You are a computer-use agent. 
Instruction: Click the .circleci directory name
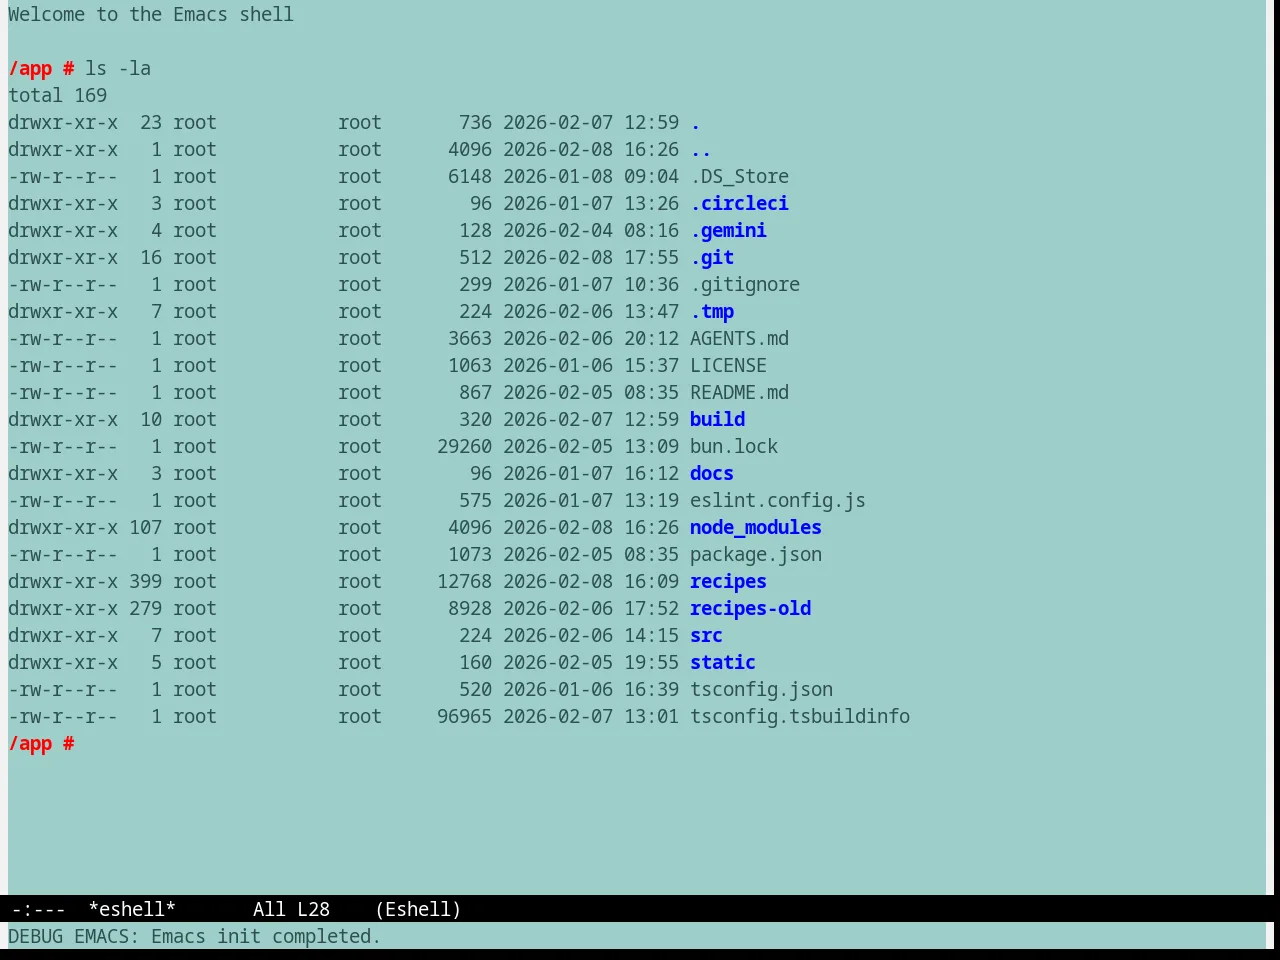click(x=739, y=204)
